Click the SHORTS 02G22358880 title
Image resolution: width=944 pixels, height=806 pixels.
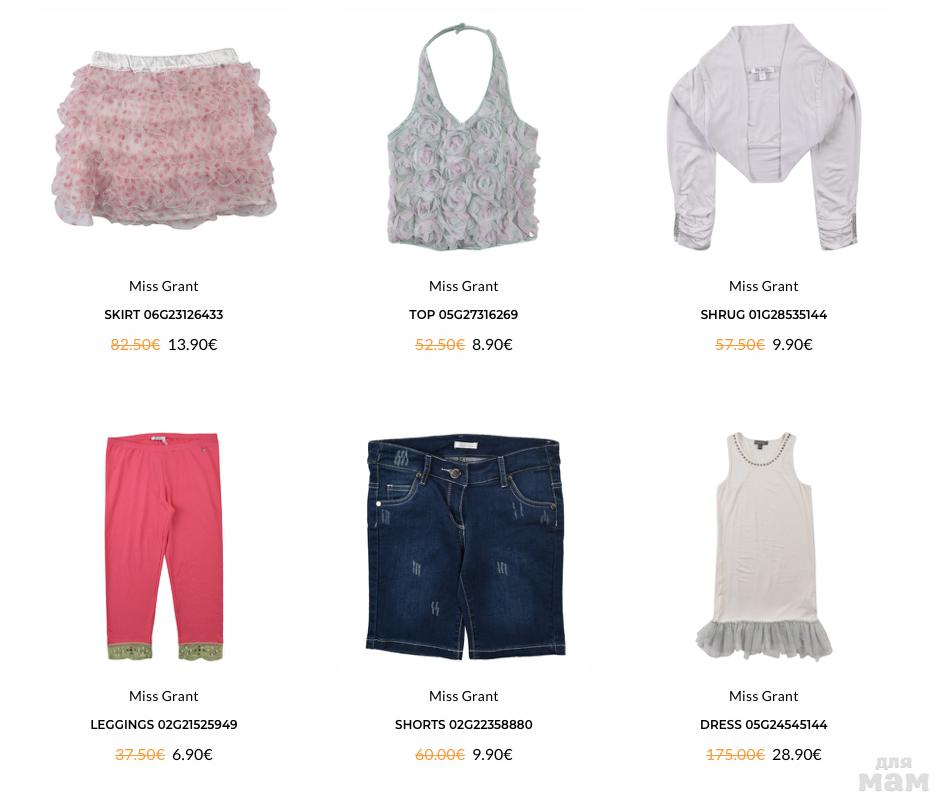point(464,724)
